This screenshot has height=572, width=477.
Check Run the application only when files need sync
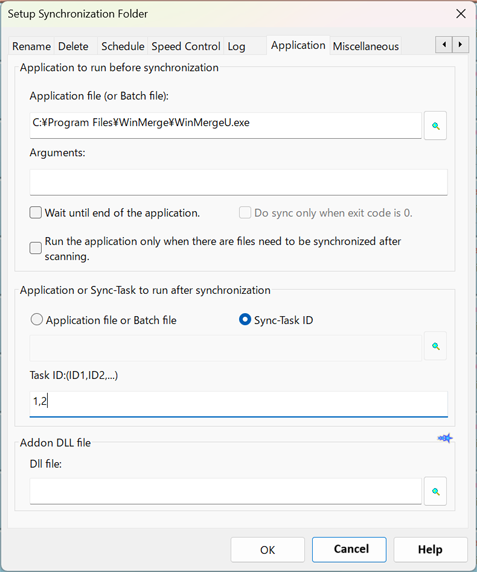35,248
